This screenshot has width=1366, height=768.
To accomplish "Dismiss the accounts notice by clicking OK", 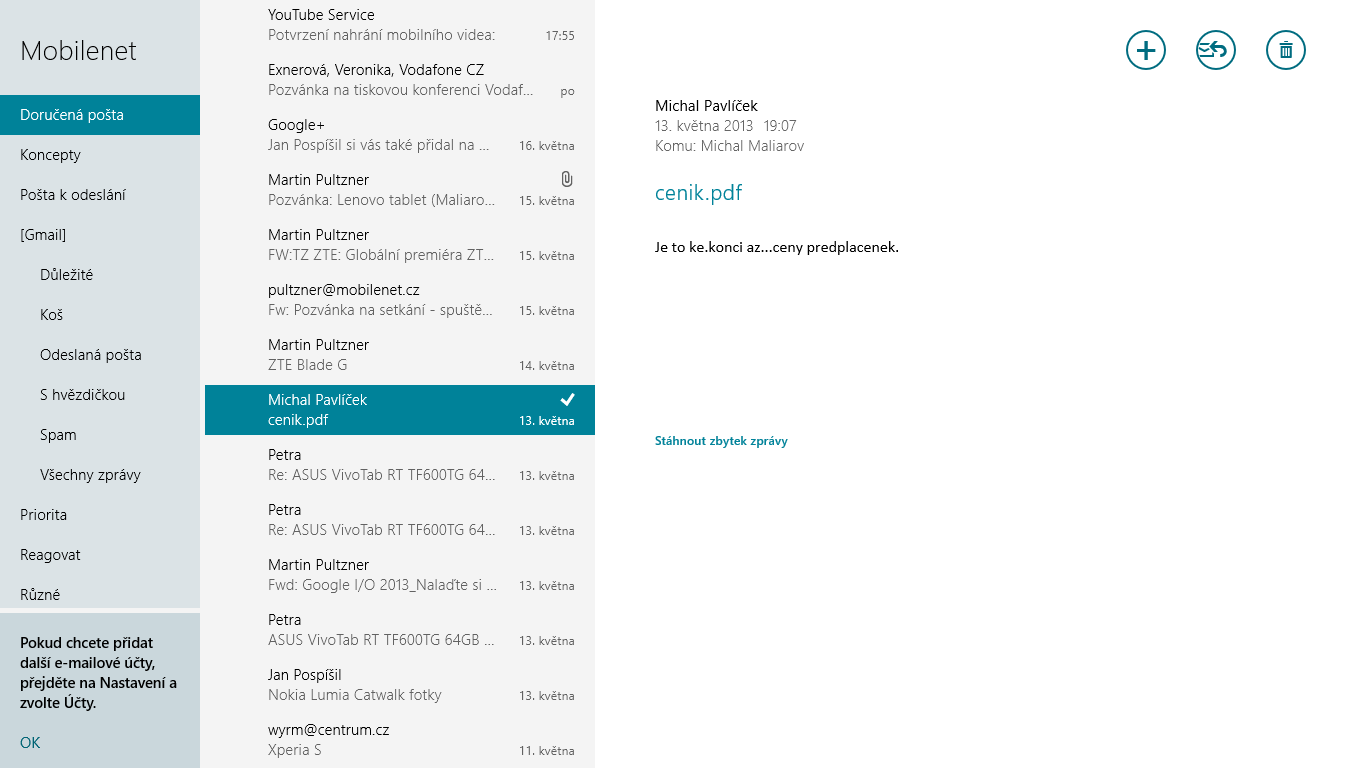I will [29, 742].
